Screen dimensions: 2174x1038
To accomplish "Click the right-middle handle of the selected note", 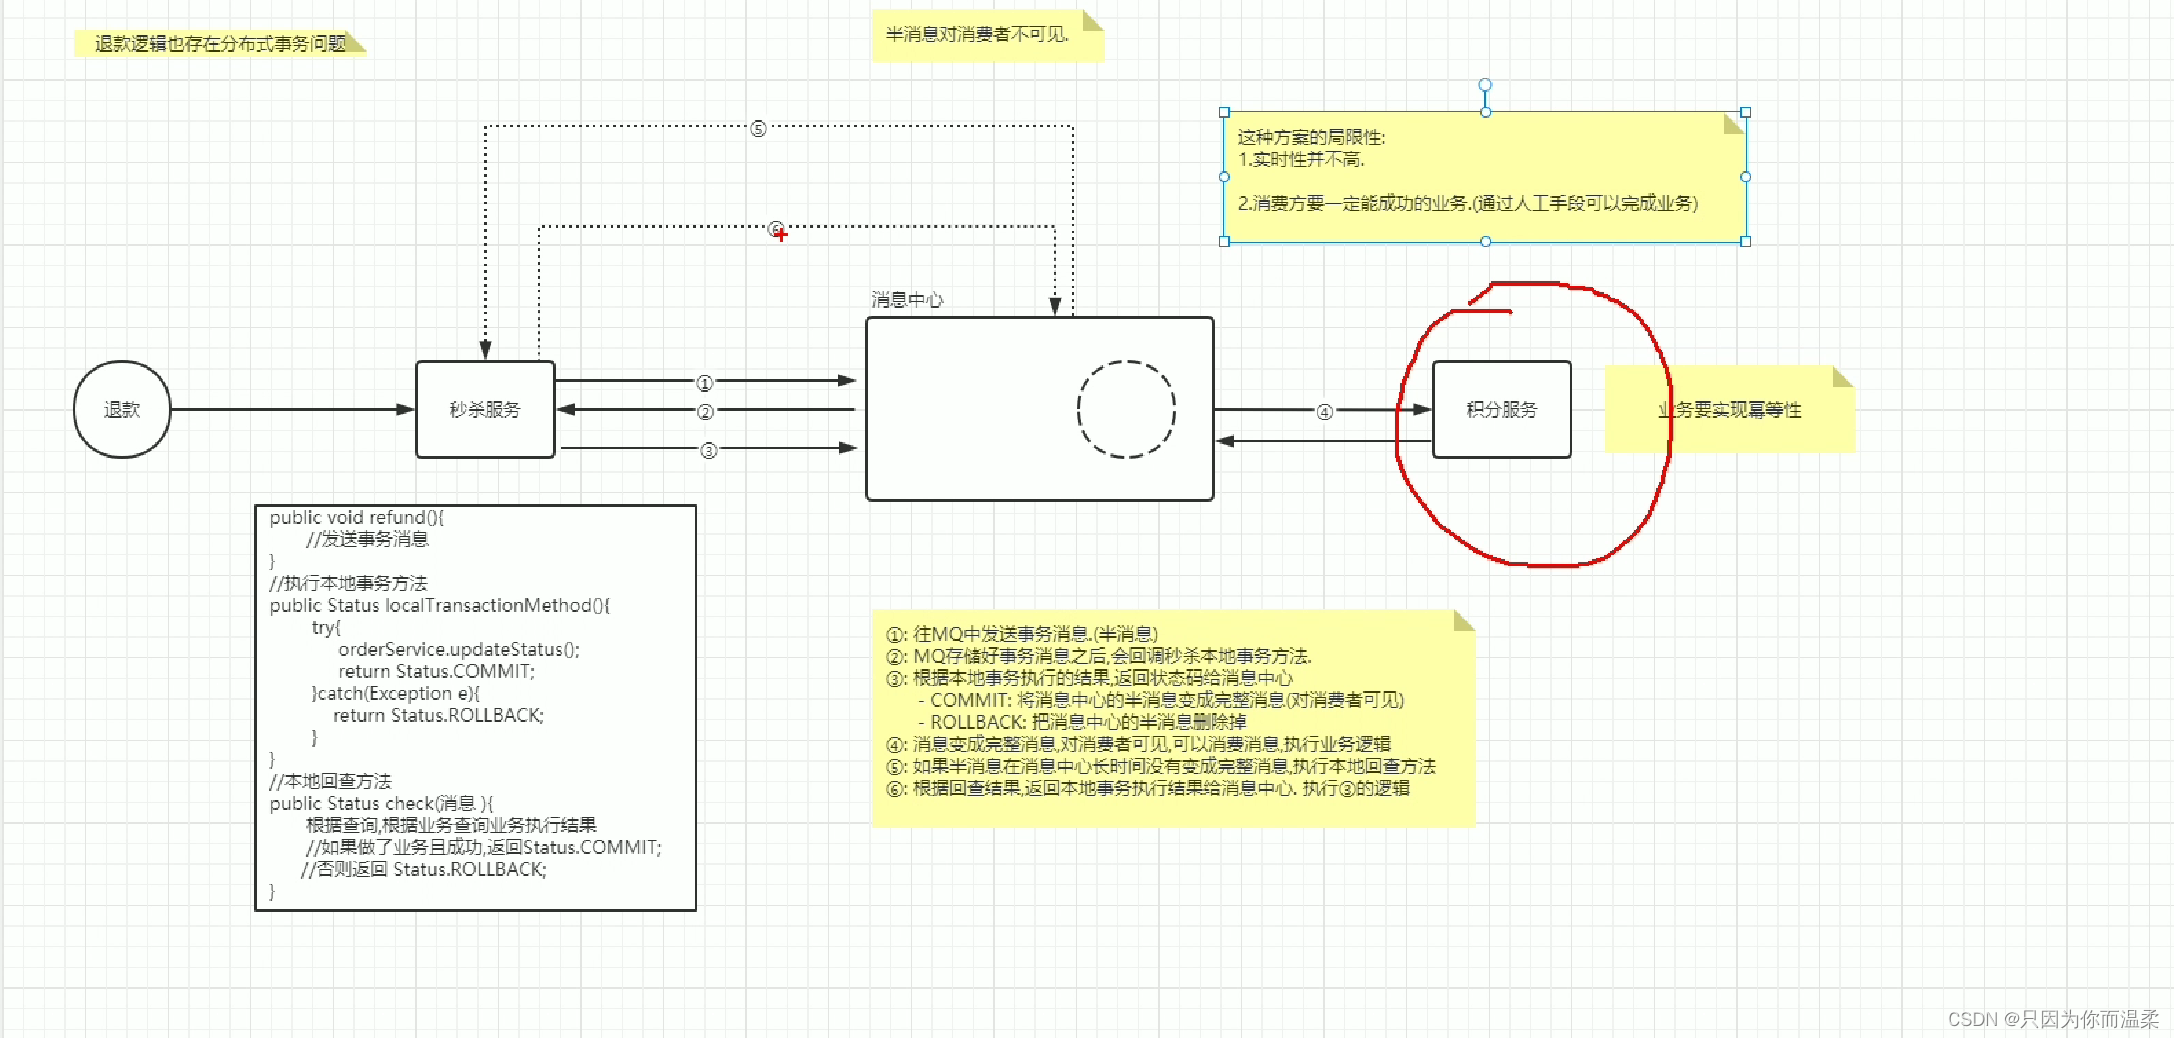I will (1746, 177).
